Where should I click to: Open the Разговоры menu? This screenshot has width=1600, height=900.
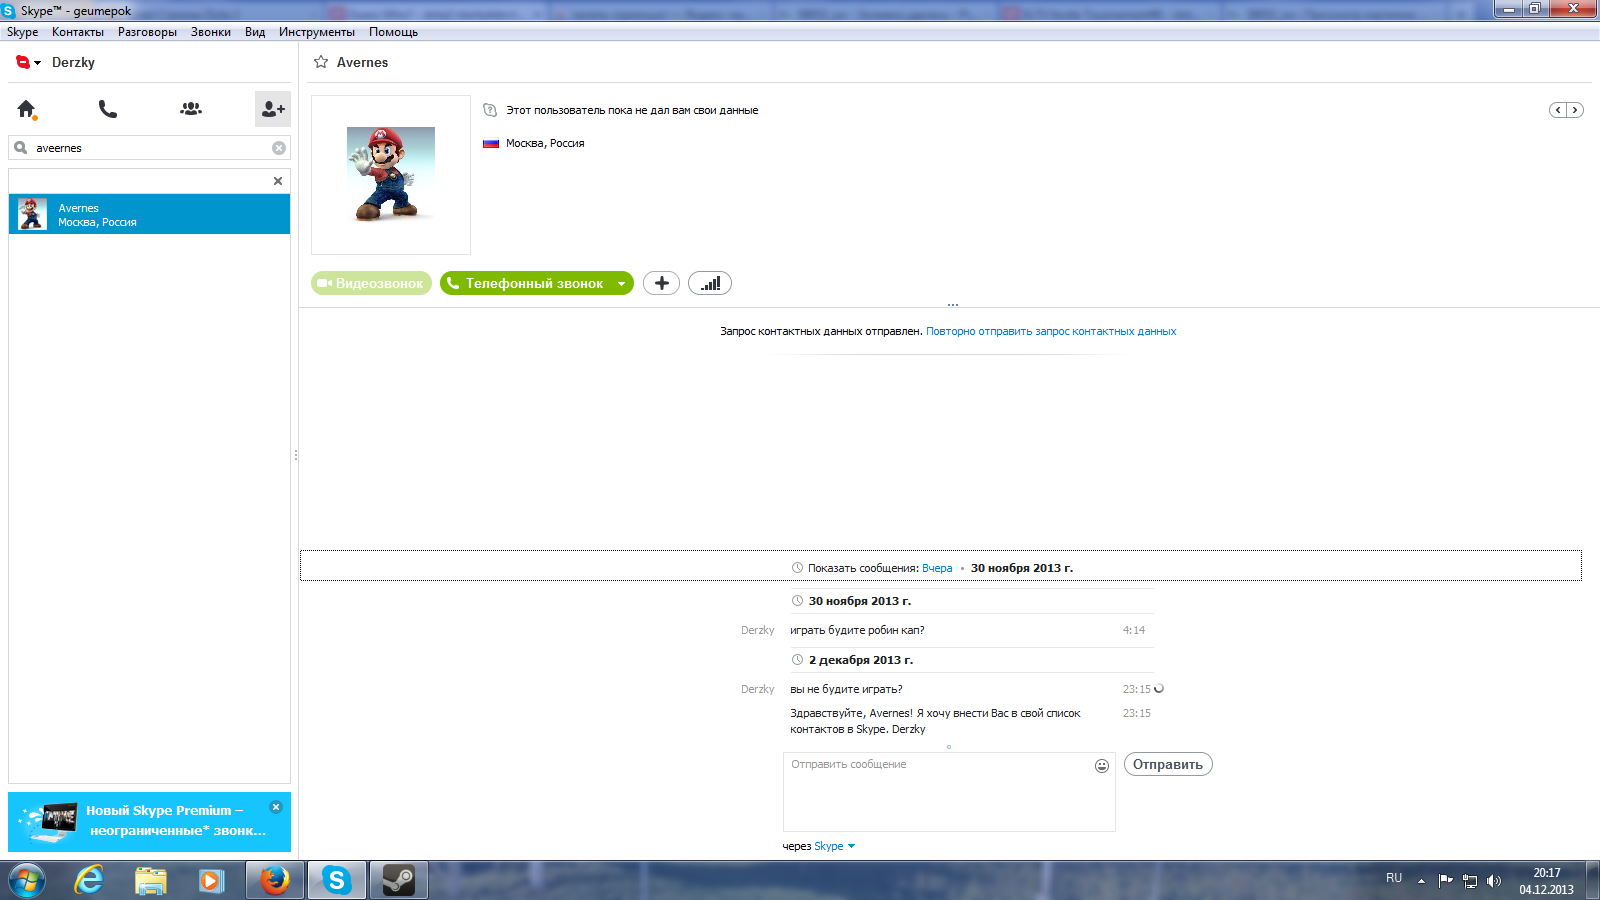147,32
